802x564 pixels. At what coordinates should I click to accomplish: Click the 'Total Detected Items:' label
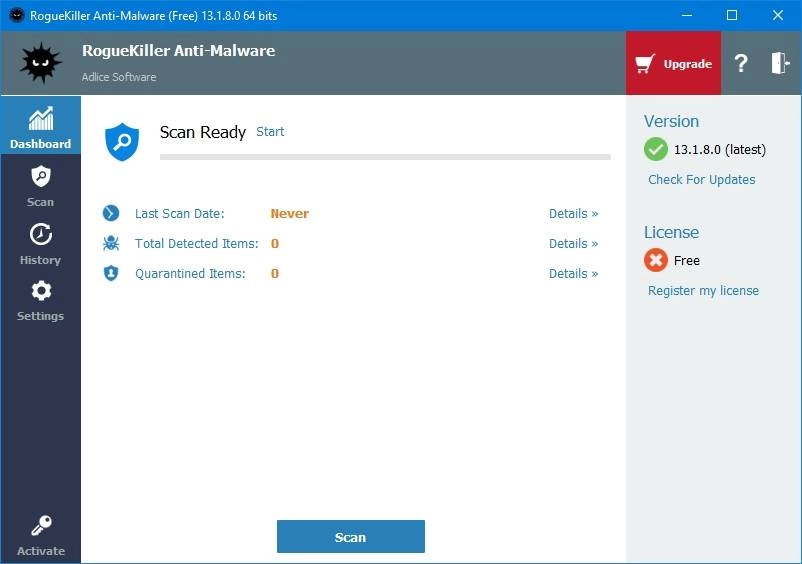(x=196, y=243)
